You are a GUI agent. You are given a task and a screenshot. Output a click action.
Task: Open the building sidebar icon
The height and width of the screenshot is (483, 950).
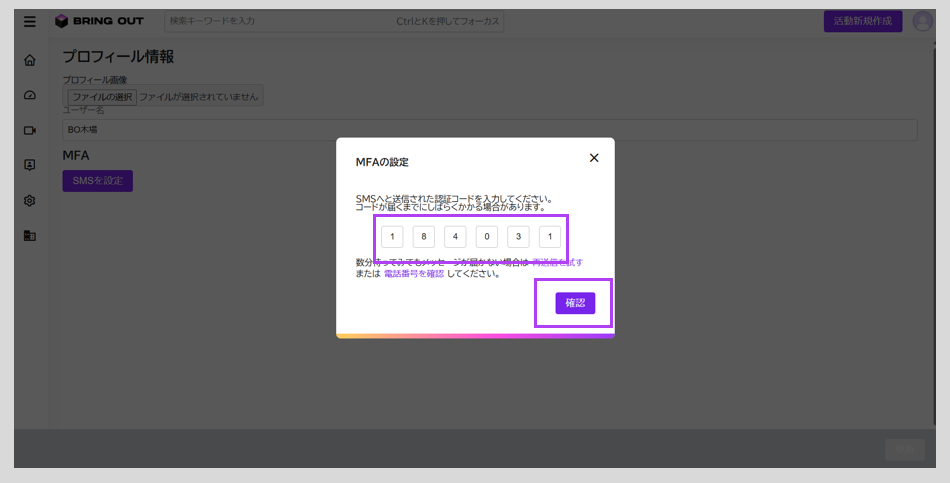coord(30,236)
